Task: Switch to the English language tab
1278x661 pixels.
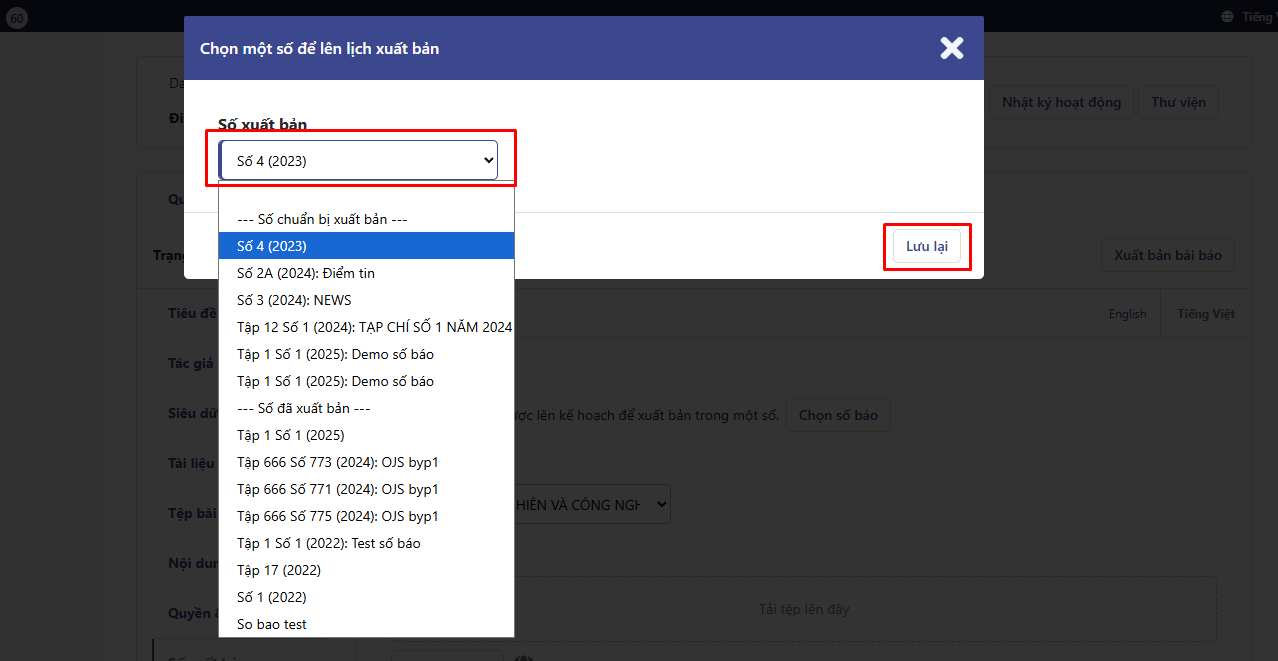Action: 1127,314
